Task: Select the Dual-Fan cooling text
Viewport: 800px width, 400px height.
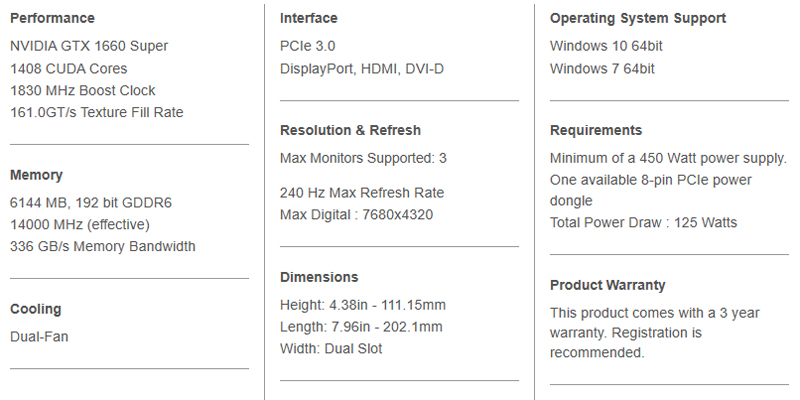Action: point(39,337)
